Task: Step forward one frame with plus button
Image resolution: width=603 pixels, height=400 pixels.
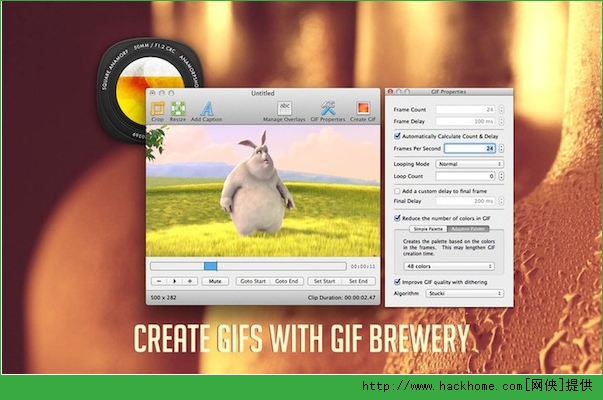Action: click(x=190, y=281)
